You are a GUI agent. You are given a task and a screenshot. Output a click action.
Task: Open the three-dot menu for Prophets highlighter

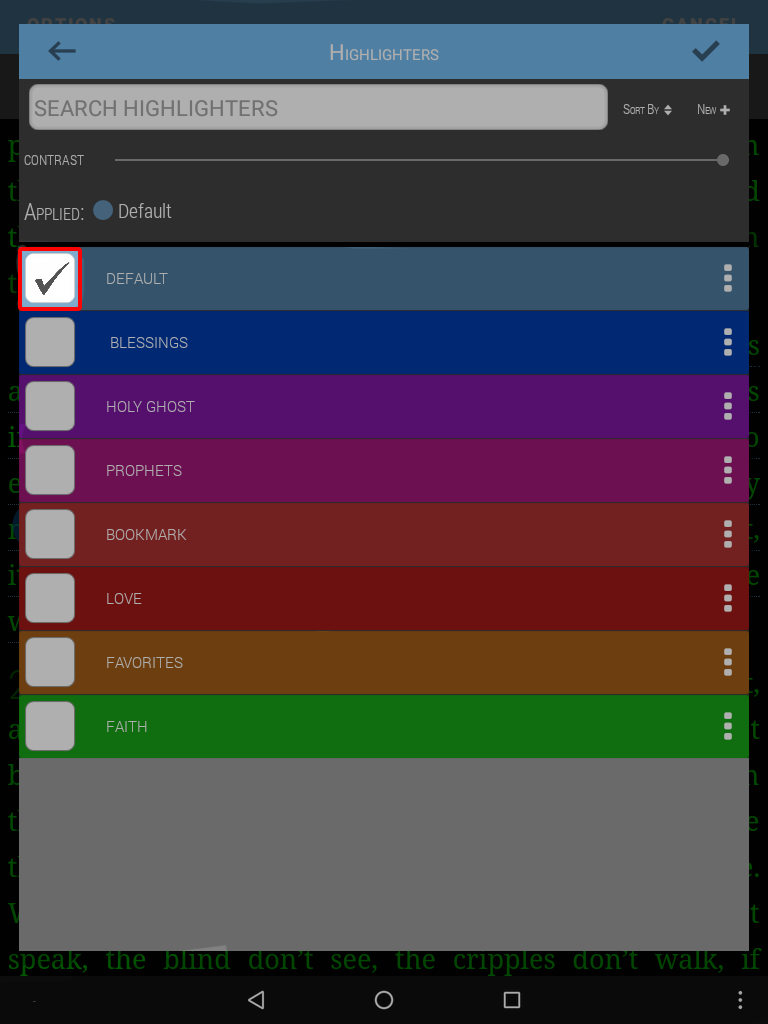click(728, 470)
